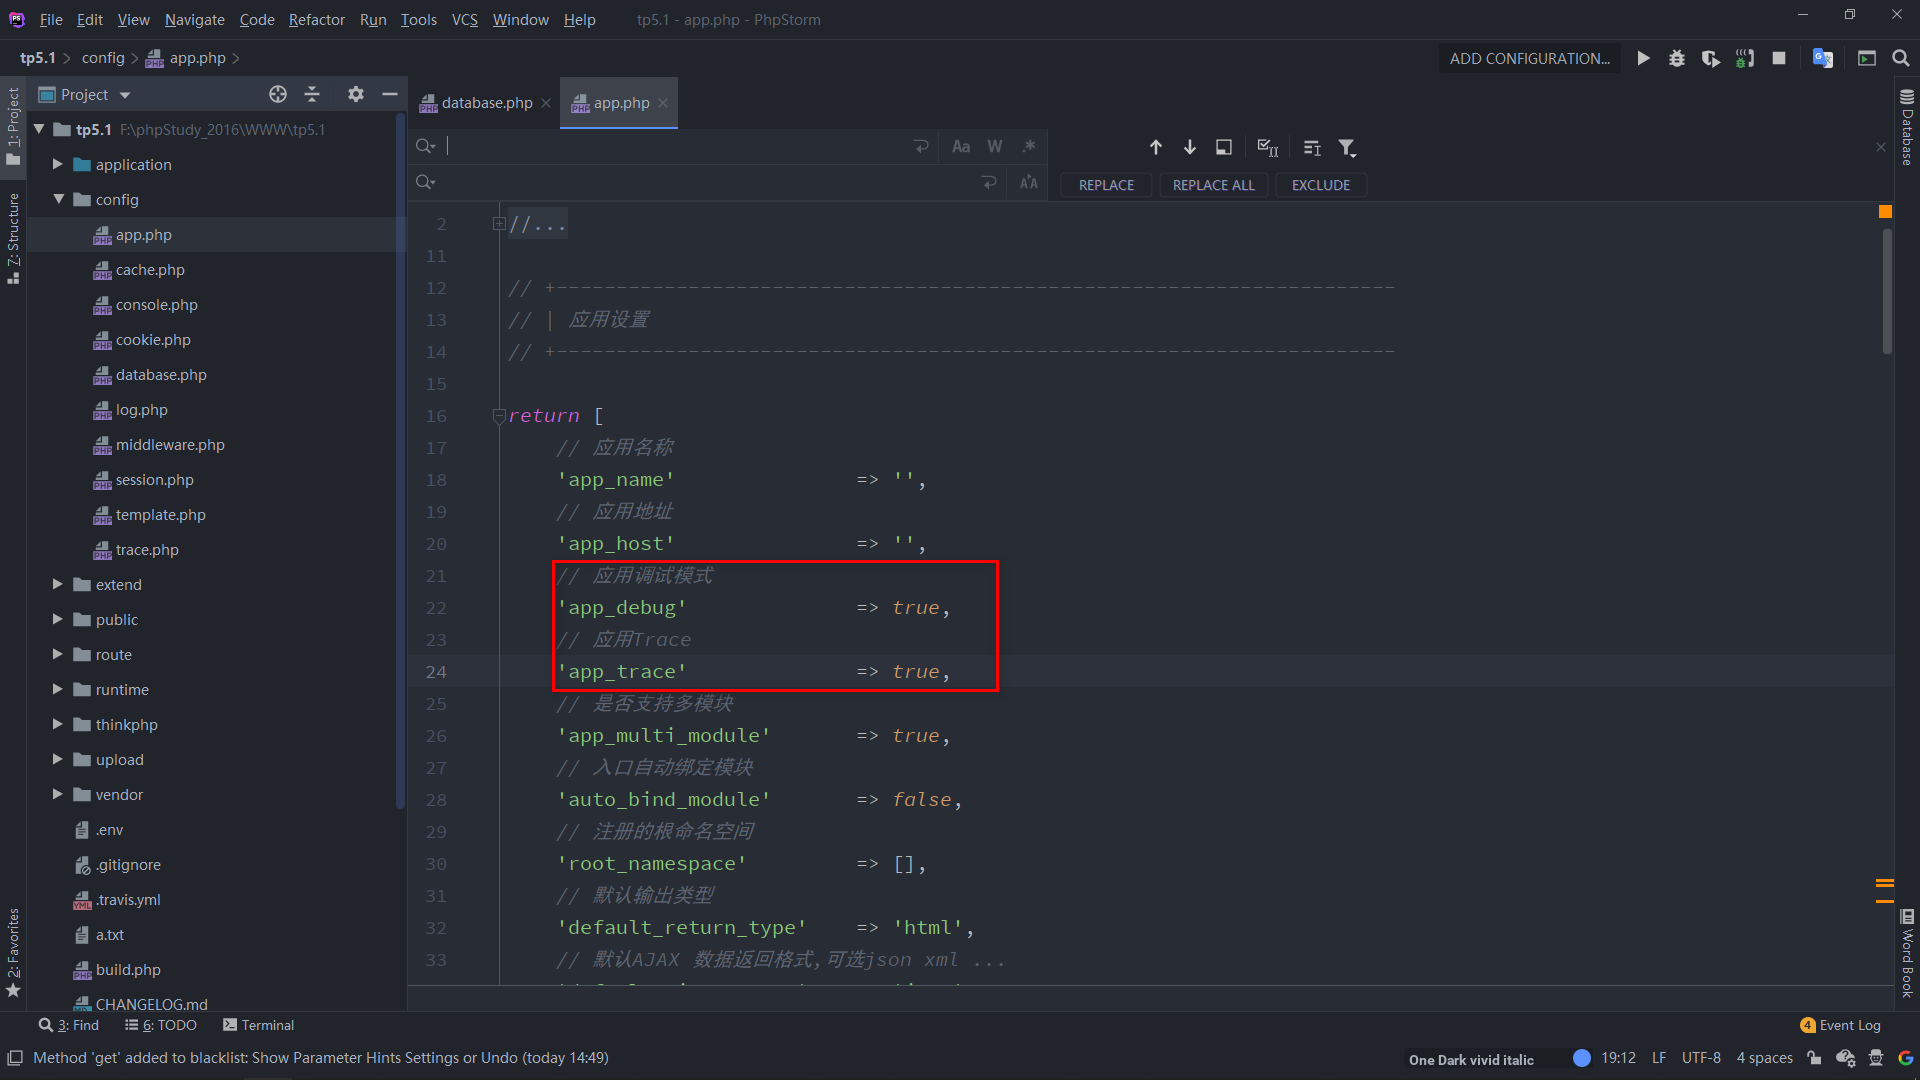Expand the application folder
1920x1080 pixels.
(57, 164)
